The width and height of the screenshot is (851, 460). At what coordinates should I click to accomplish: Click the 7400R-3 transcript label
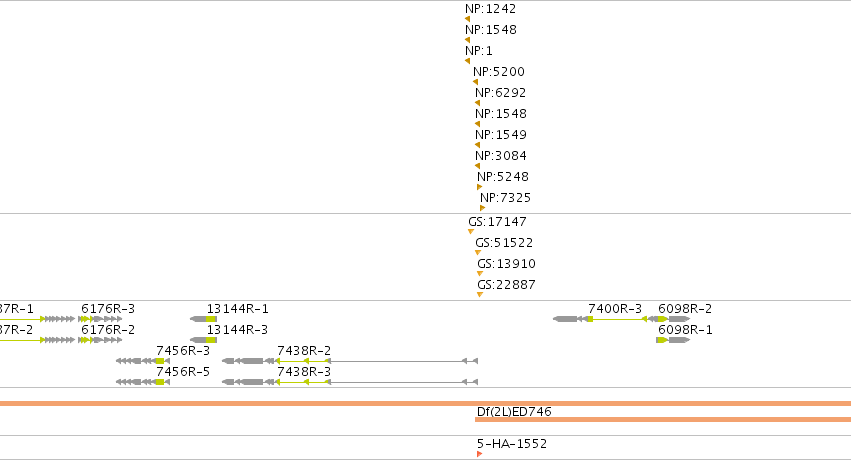(x=615, y=309)
